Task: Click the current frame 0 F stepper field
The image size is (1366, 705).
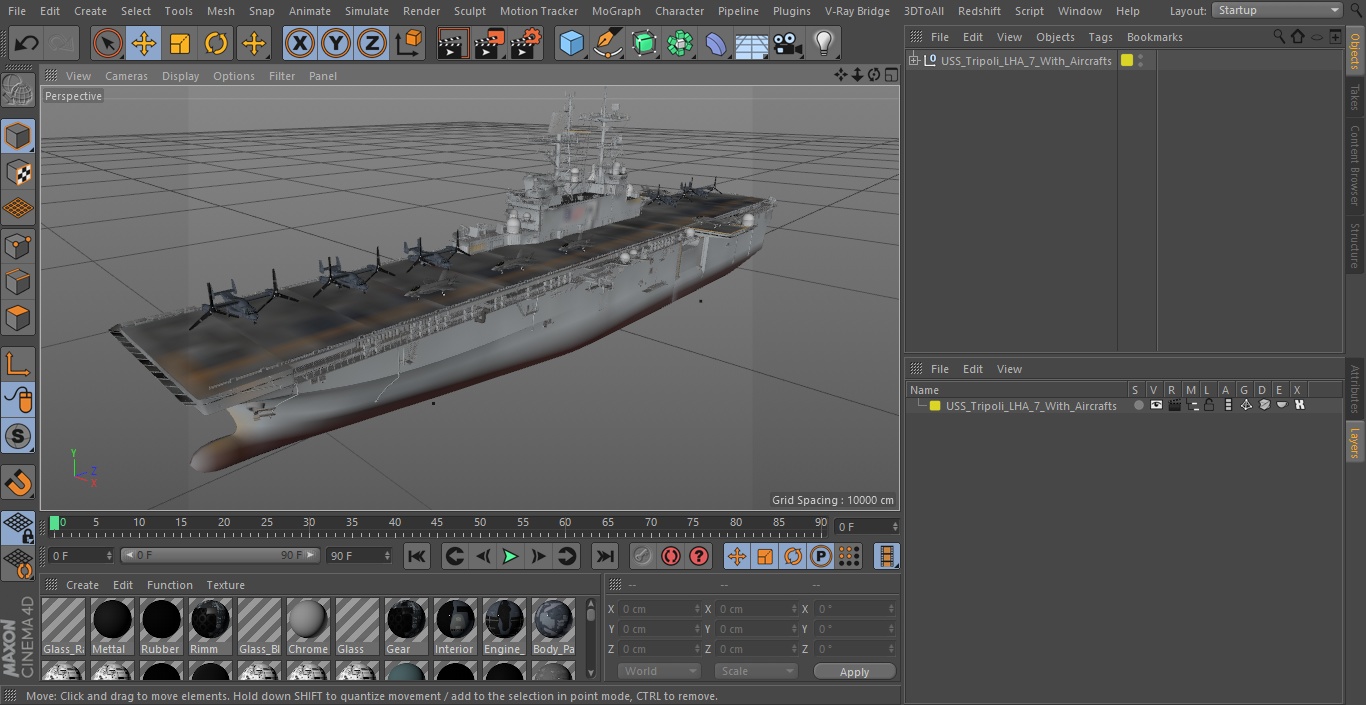Action: (x=867, y=526)
